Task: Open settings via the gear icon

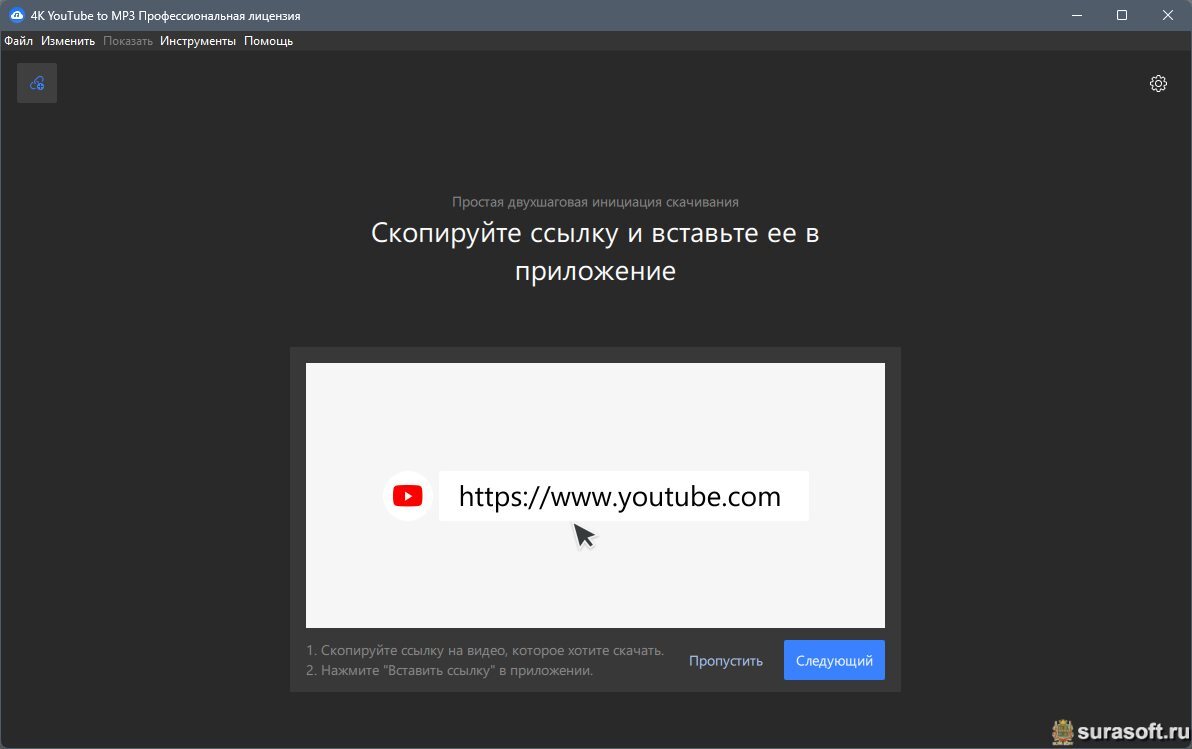Action: click(x=1158, y=84)
